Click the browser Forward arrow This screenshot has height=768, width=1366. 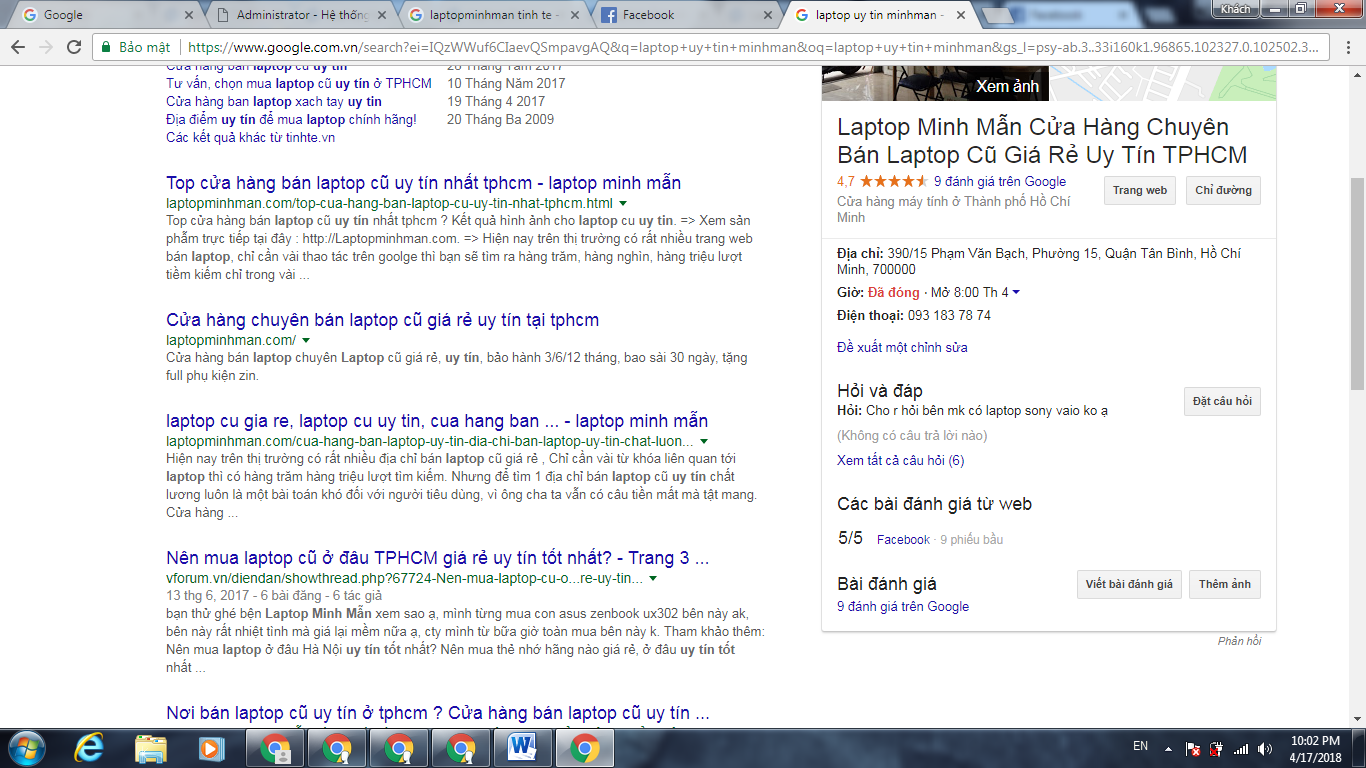pos(46,47)
